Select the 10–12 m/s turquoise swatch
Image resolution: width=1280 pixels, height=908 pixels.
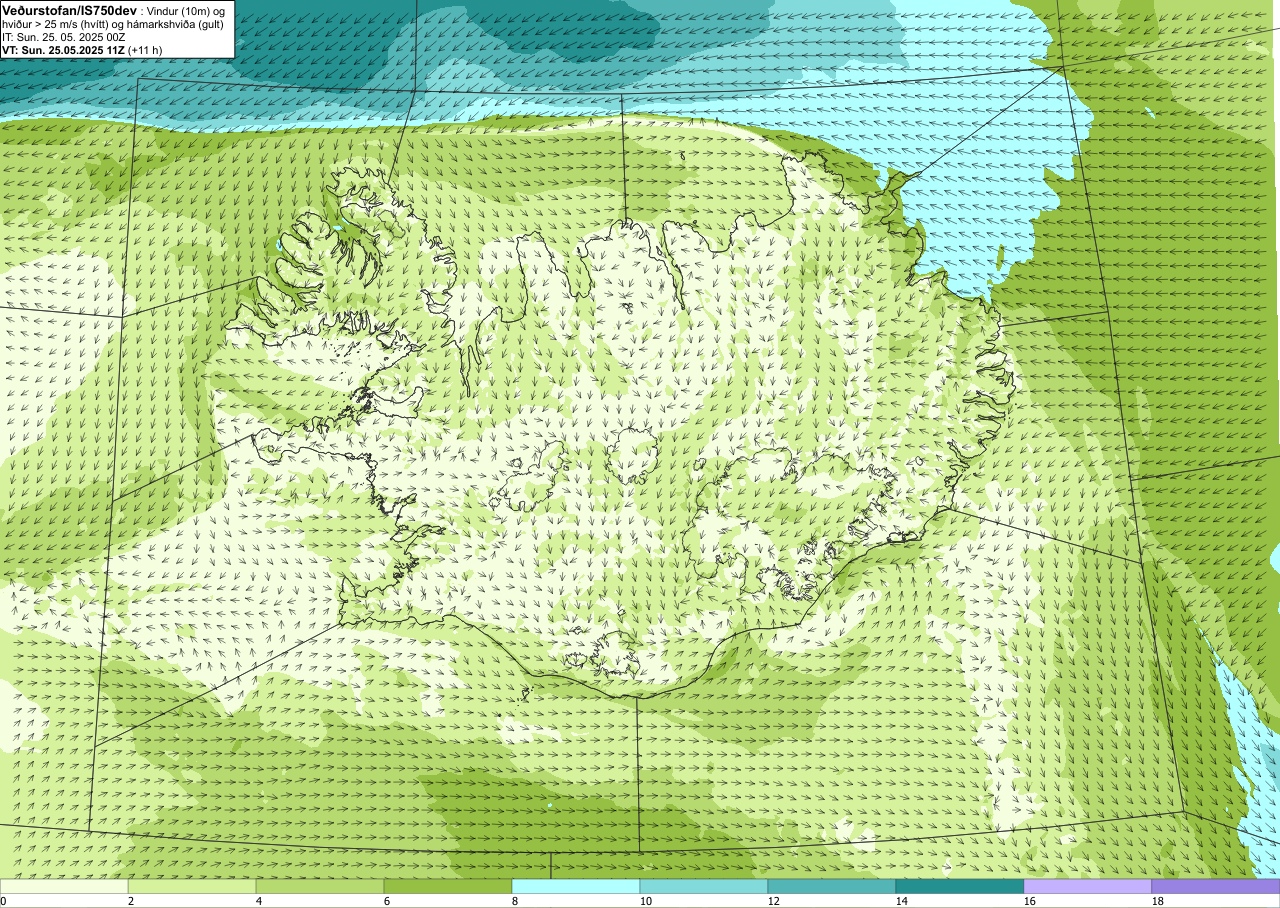click(704, 886)
